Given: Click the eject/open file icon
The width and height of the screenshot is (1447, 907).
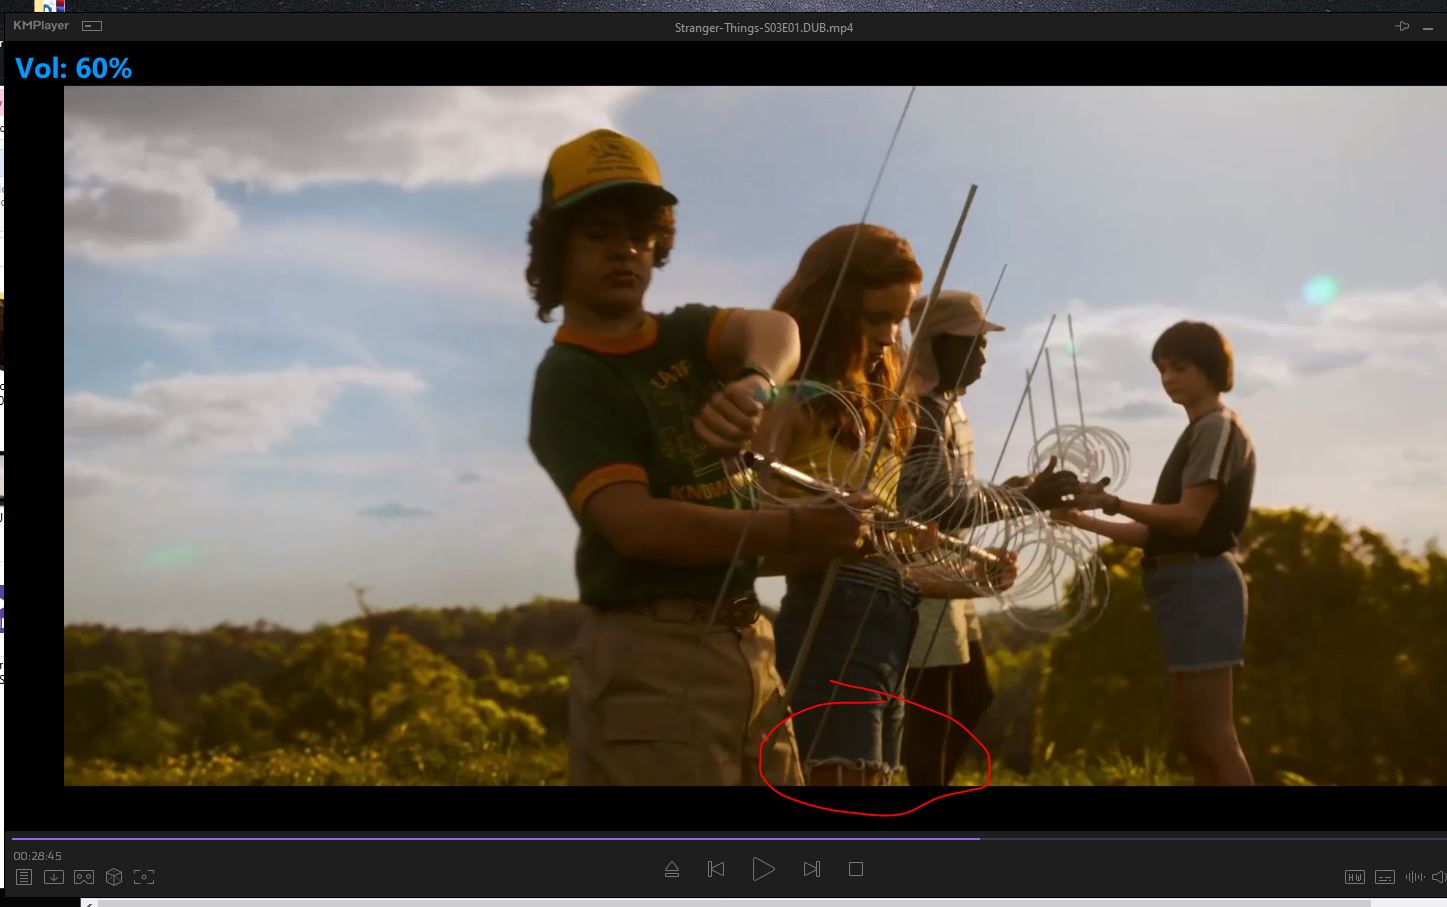Looking at the screenshot, I should tap(672, 869).
